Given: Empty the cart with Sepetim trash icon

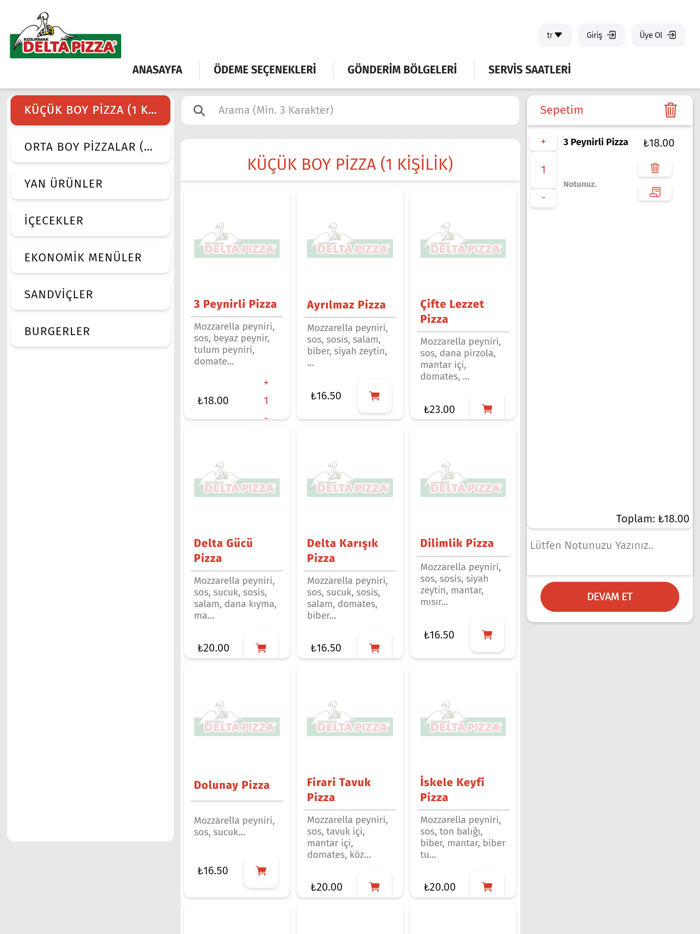Looking at the screenshot, I should 670,110.
